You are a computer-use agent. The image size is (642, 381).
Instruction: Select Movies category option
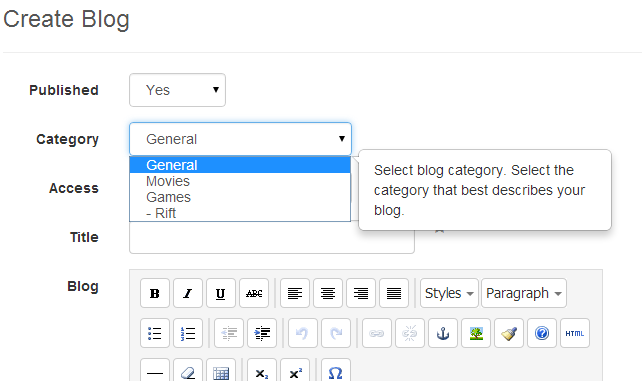point(240,181)
